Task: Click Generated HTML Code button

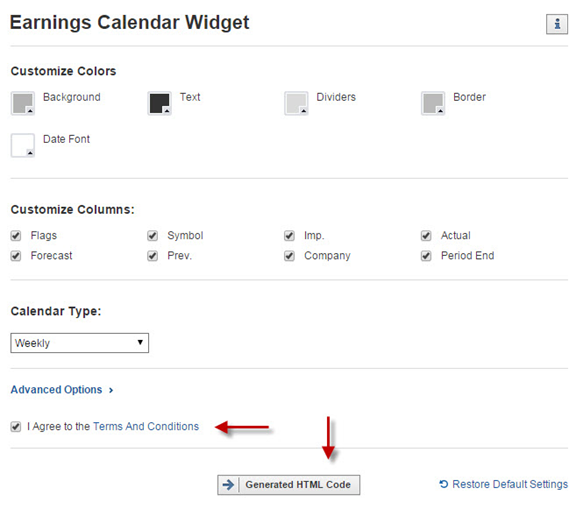Action: tap(289, 485)
